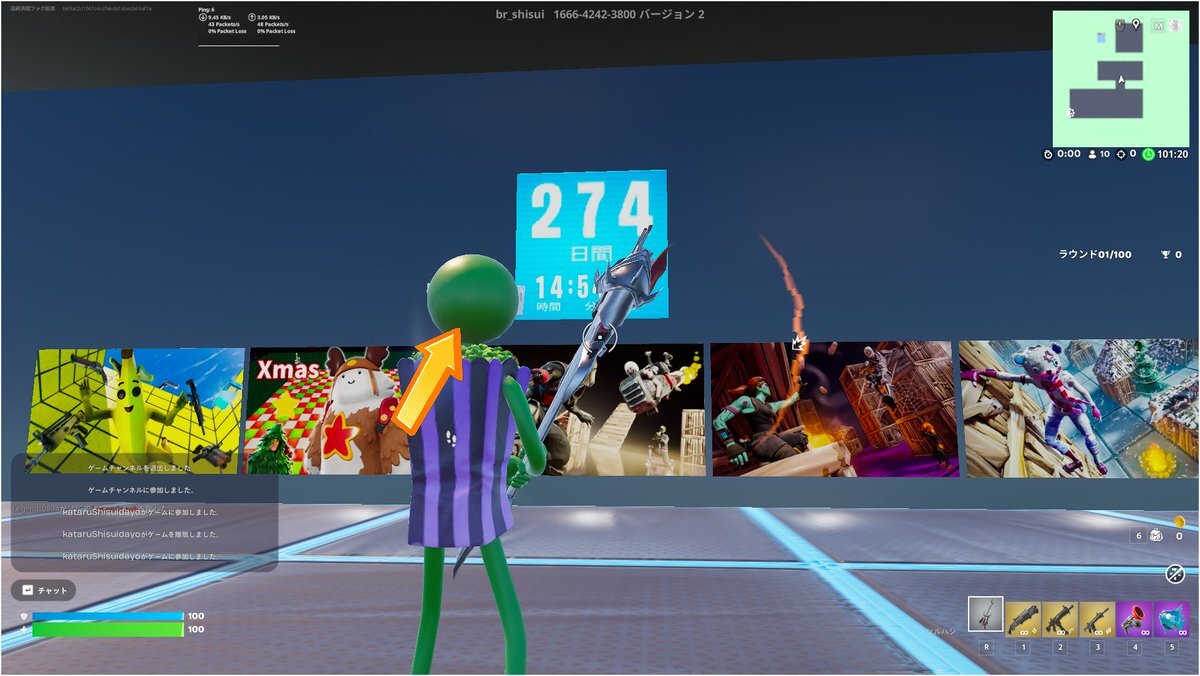This screenshot has height=676, width=1200.
Task: Select the rifle in slot 3
Action: coord(1097,618)
